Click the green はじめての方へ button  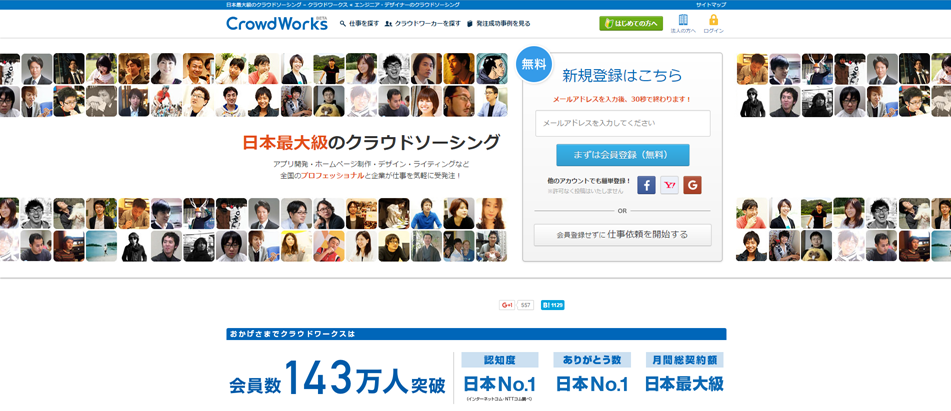coord(631,24)
